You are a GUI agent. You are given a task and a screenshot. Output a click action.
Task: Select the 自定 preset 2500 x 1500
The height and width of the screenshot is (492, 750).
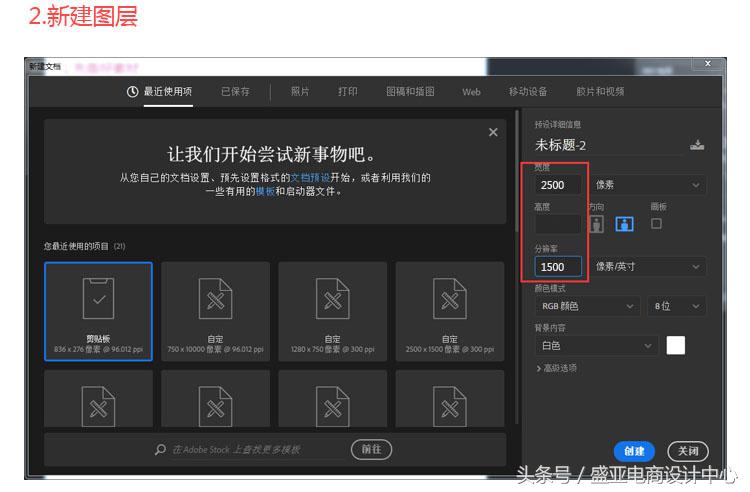click(450, 311)
